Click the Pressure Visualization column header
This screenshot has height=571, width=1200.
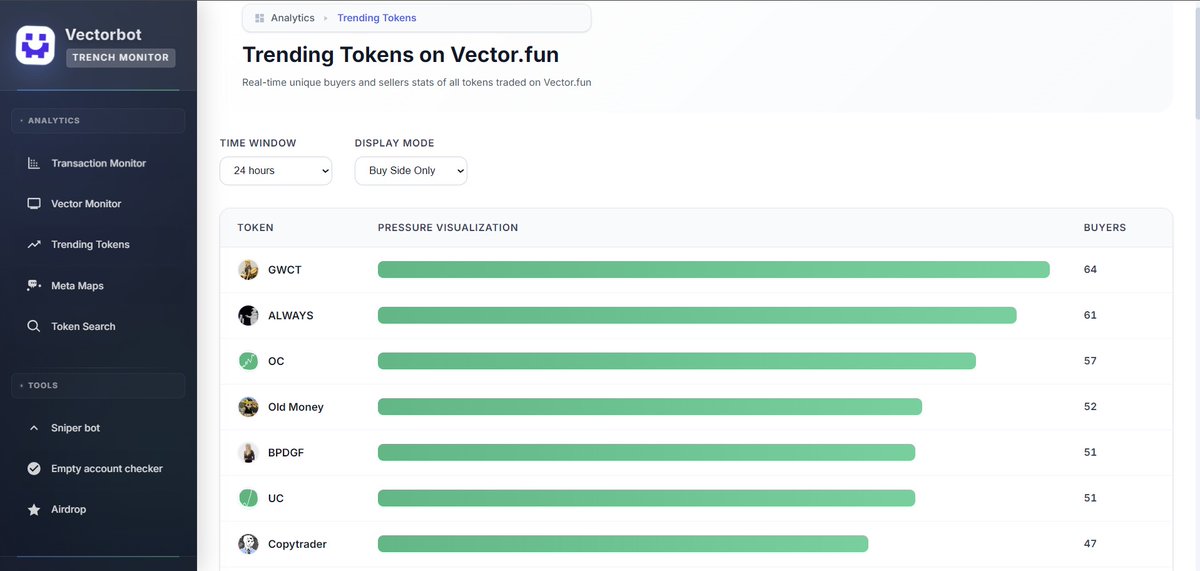pos(448,228)
